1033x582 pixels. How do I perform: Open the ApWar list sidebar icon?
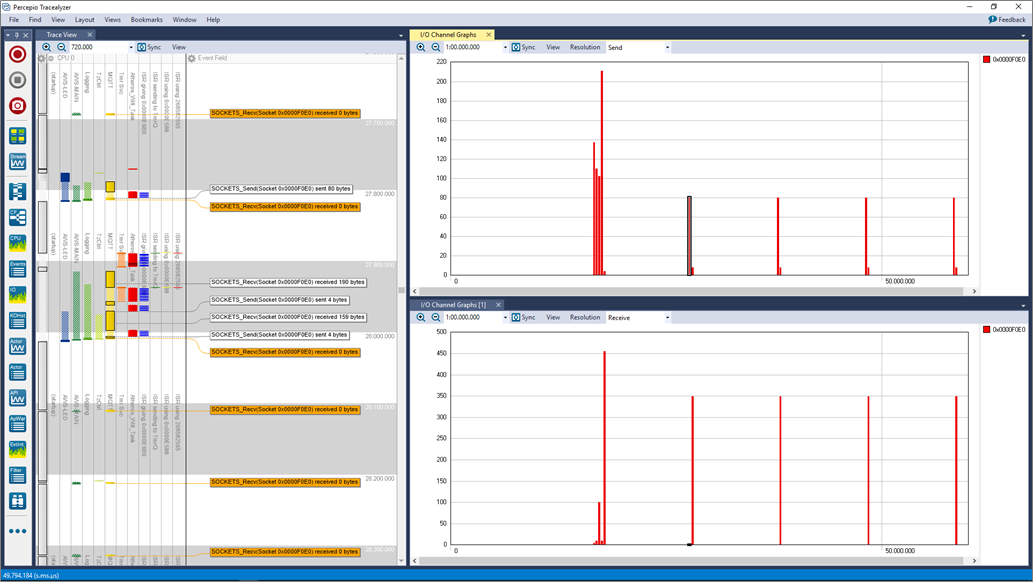tap(17, 423)
